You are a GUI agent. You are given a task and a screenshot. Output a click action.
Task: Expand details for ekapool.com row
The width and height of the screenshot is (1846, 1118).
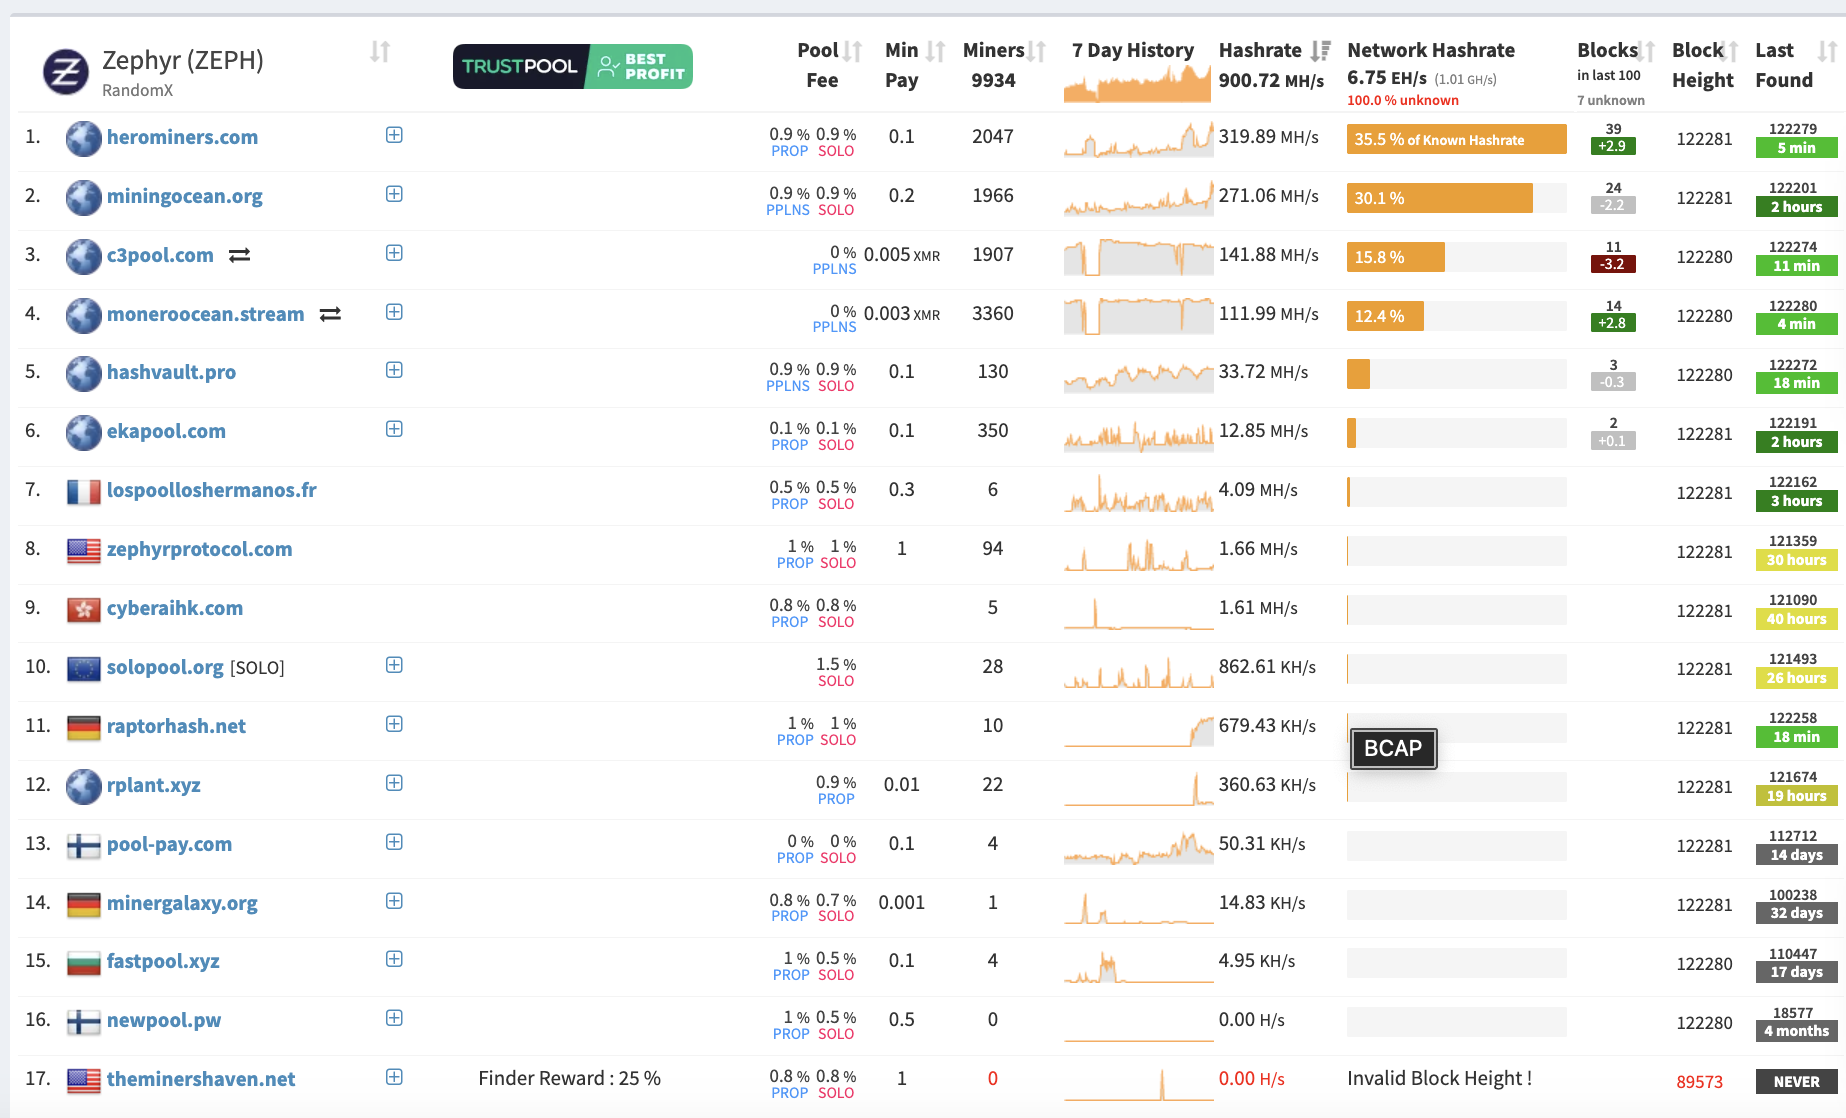click(394, 429)
